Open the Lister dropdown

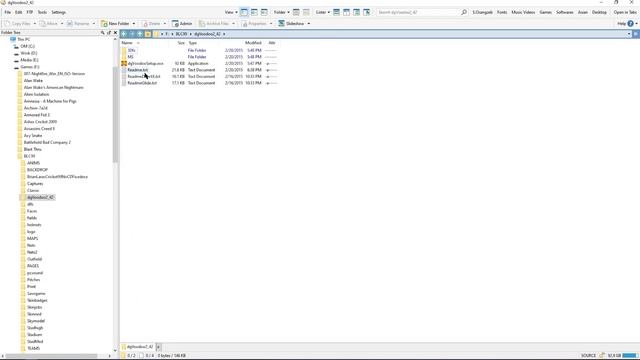[323, 12]
